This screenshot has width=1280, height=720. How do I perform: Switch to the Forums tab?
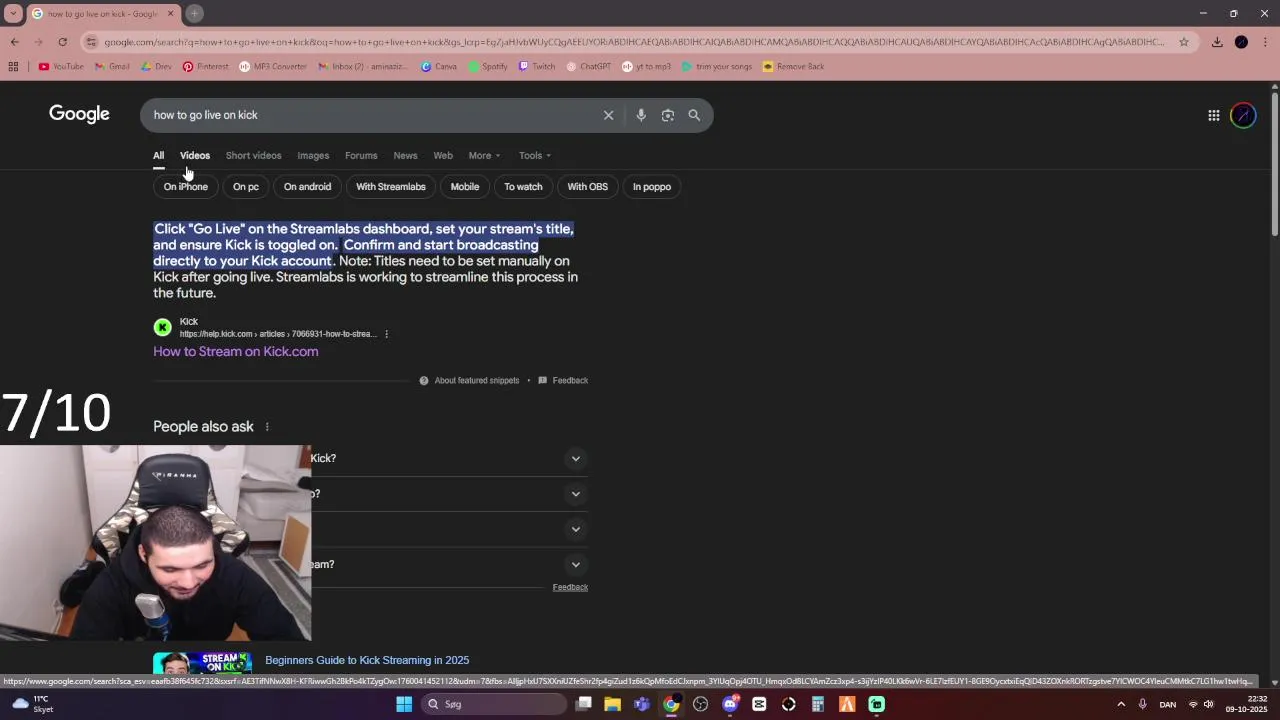click(361, 155)
